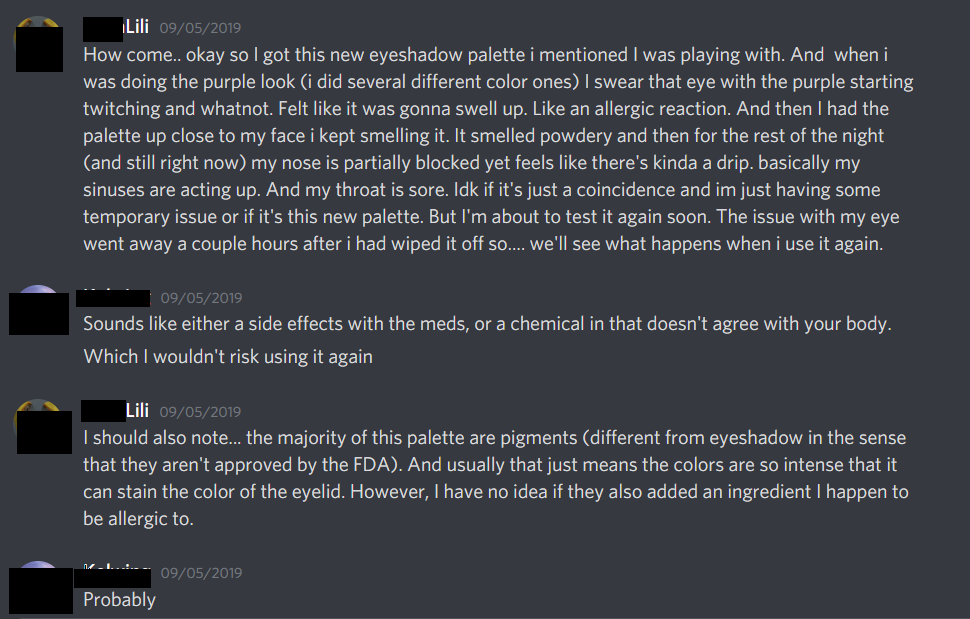This screenshot has width=970, height=619.
Task: Click the timestamp above the "Probably" message
Action: (201, 574)
